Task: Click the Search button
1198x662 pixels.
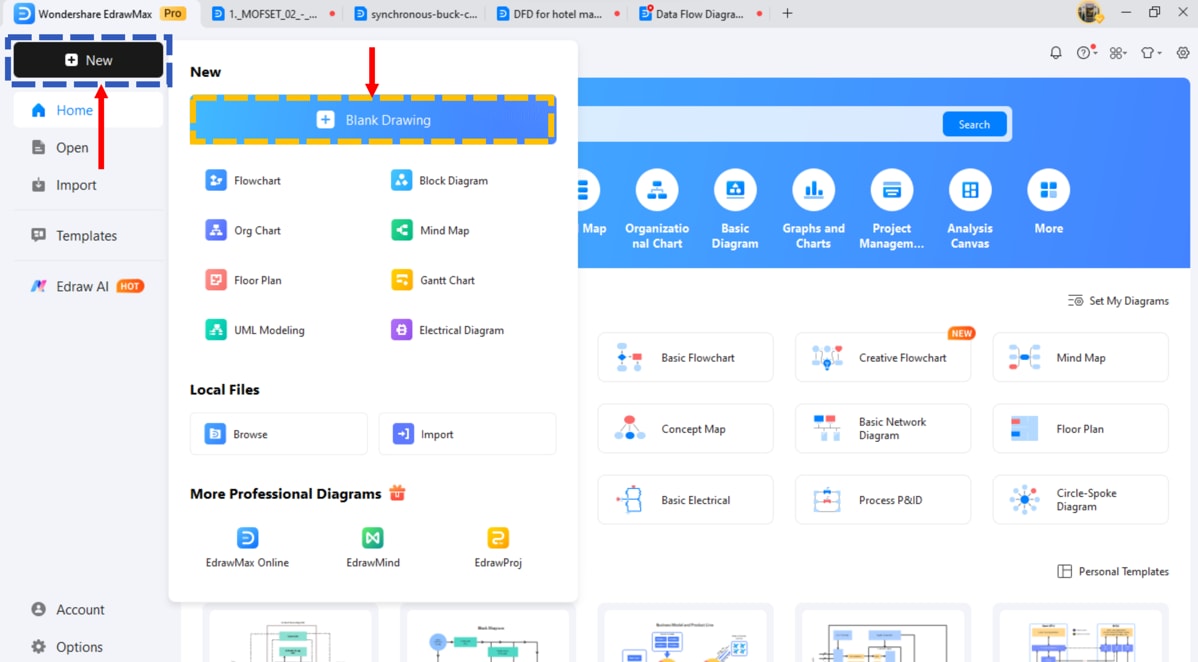Action: (974, 124)
